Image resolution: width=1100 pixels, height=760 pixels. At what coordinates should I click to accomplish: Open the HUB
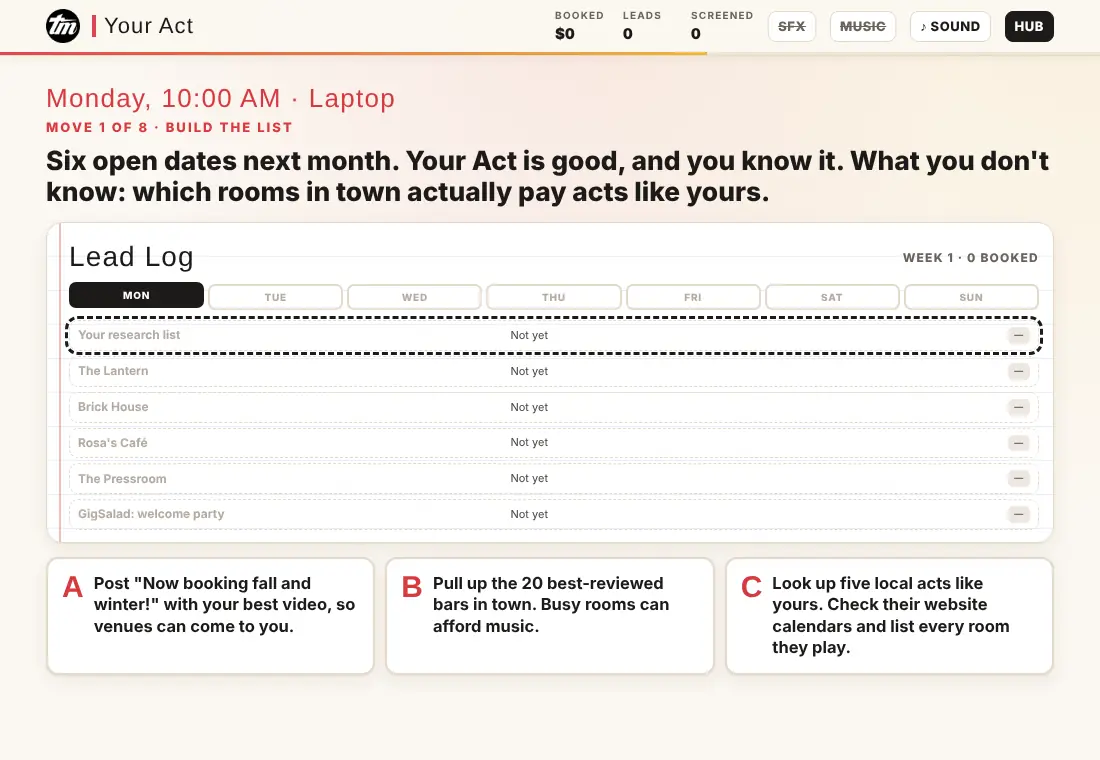pos(1028,27)
